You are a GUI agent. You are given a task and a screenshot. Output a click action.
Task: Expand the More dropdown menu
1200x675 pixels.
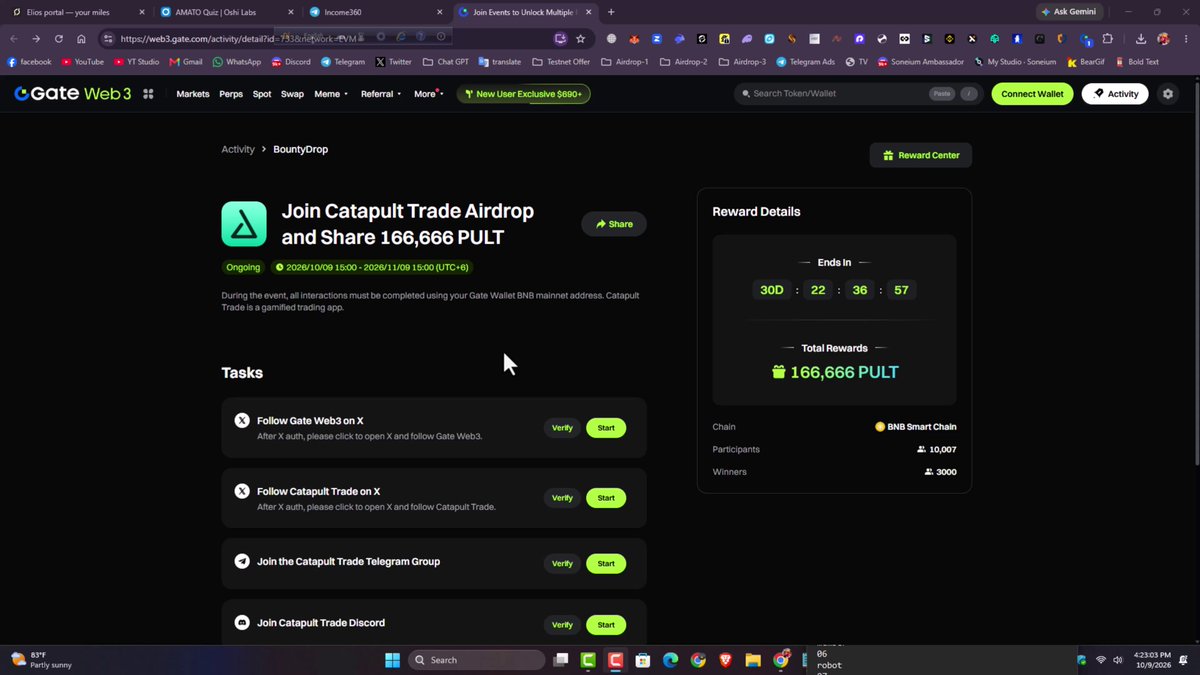(x=428, y=94)
